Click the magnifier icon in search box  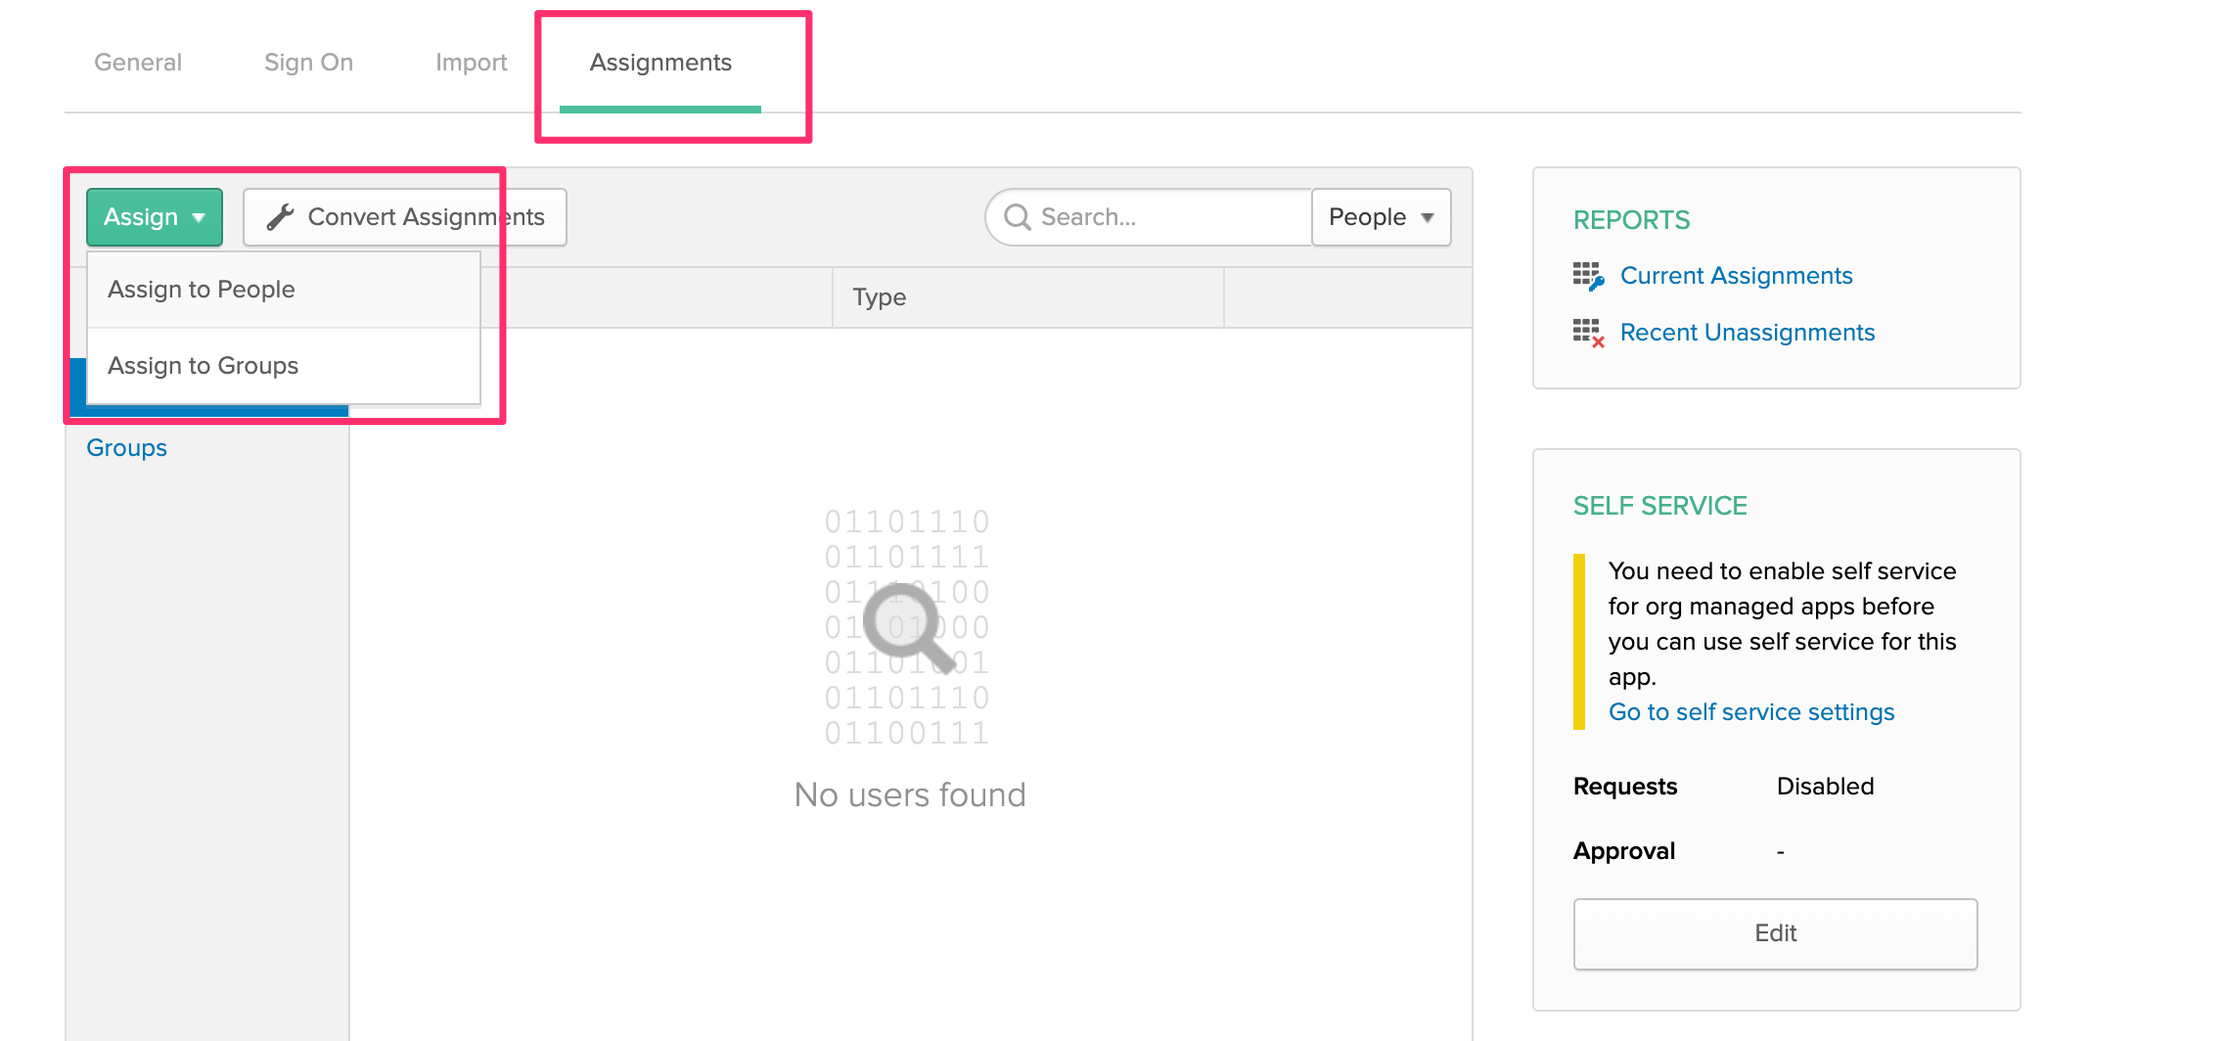[1017, 217]
